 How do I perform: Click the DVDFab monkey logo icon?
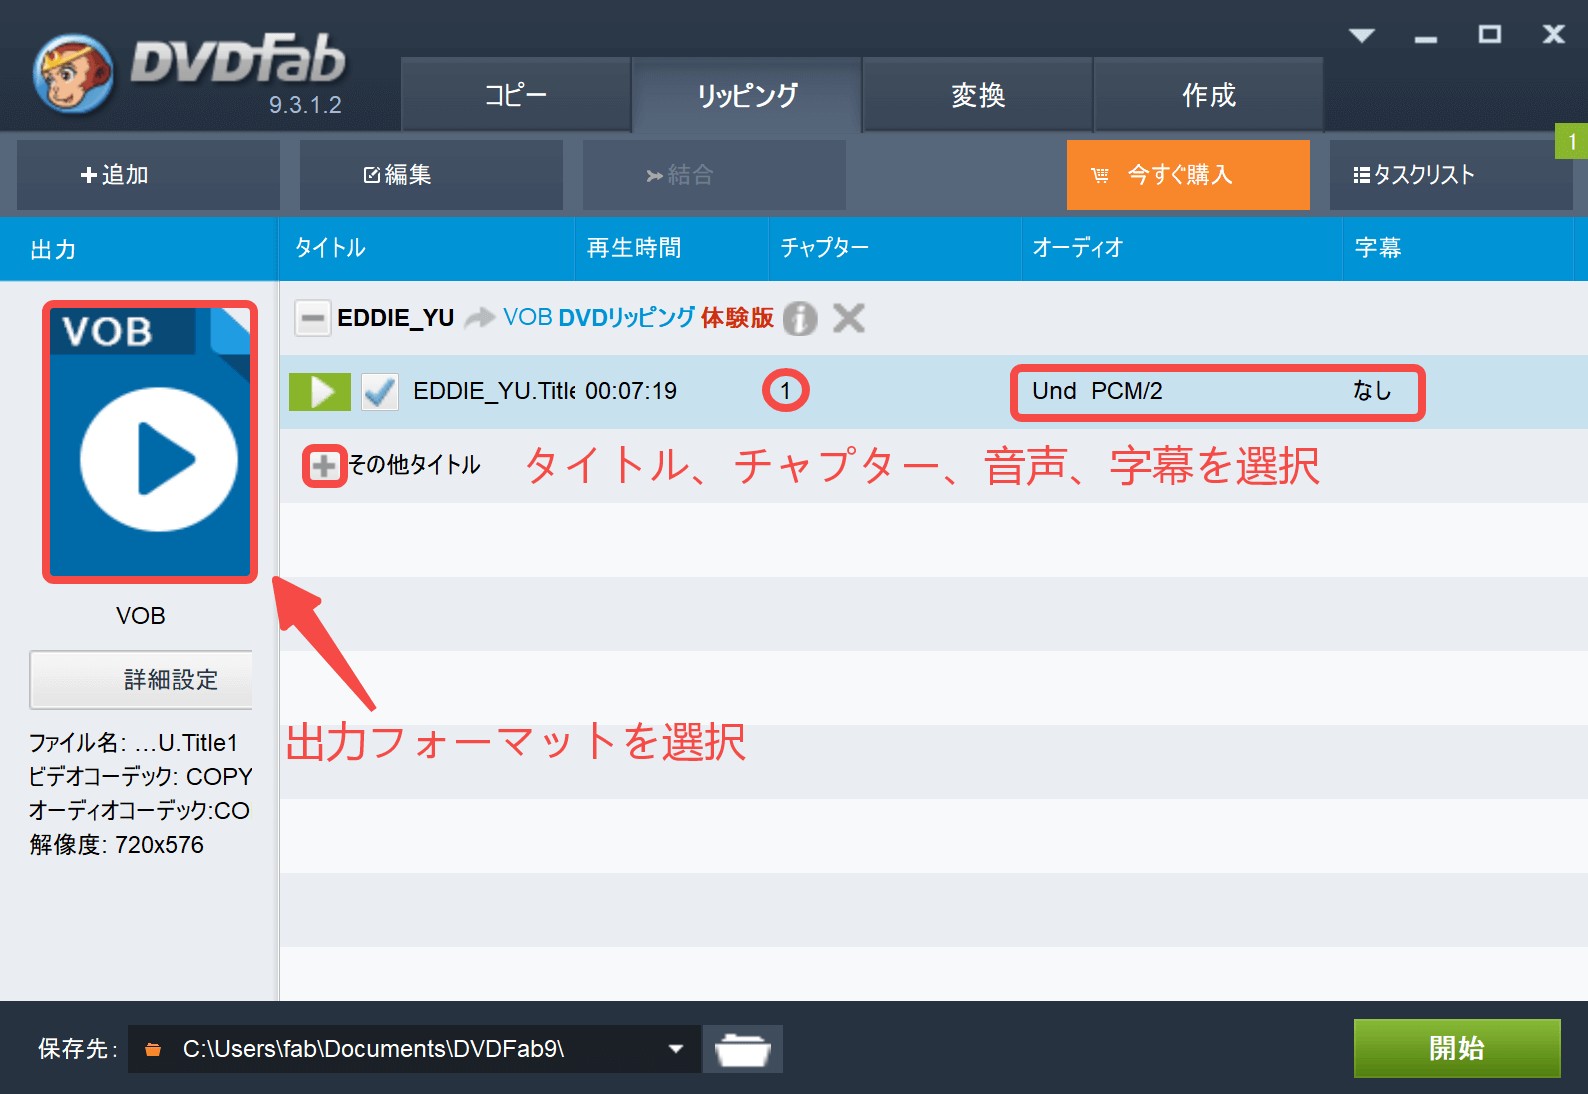[73, 73]
